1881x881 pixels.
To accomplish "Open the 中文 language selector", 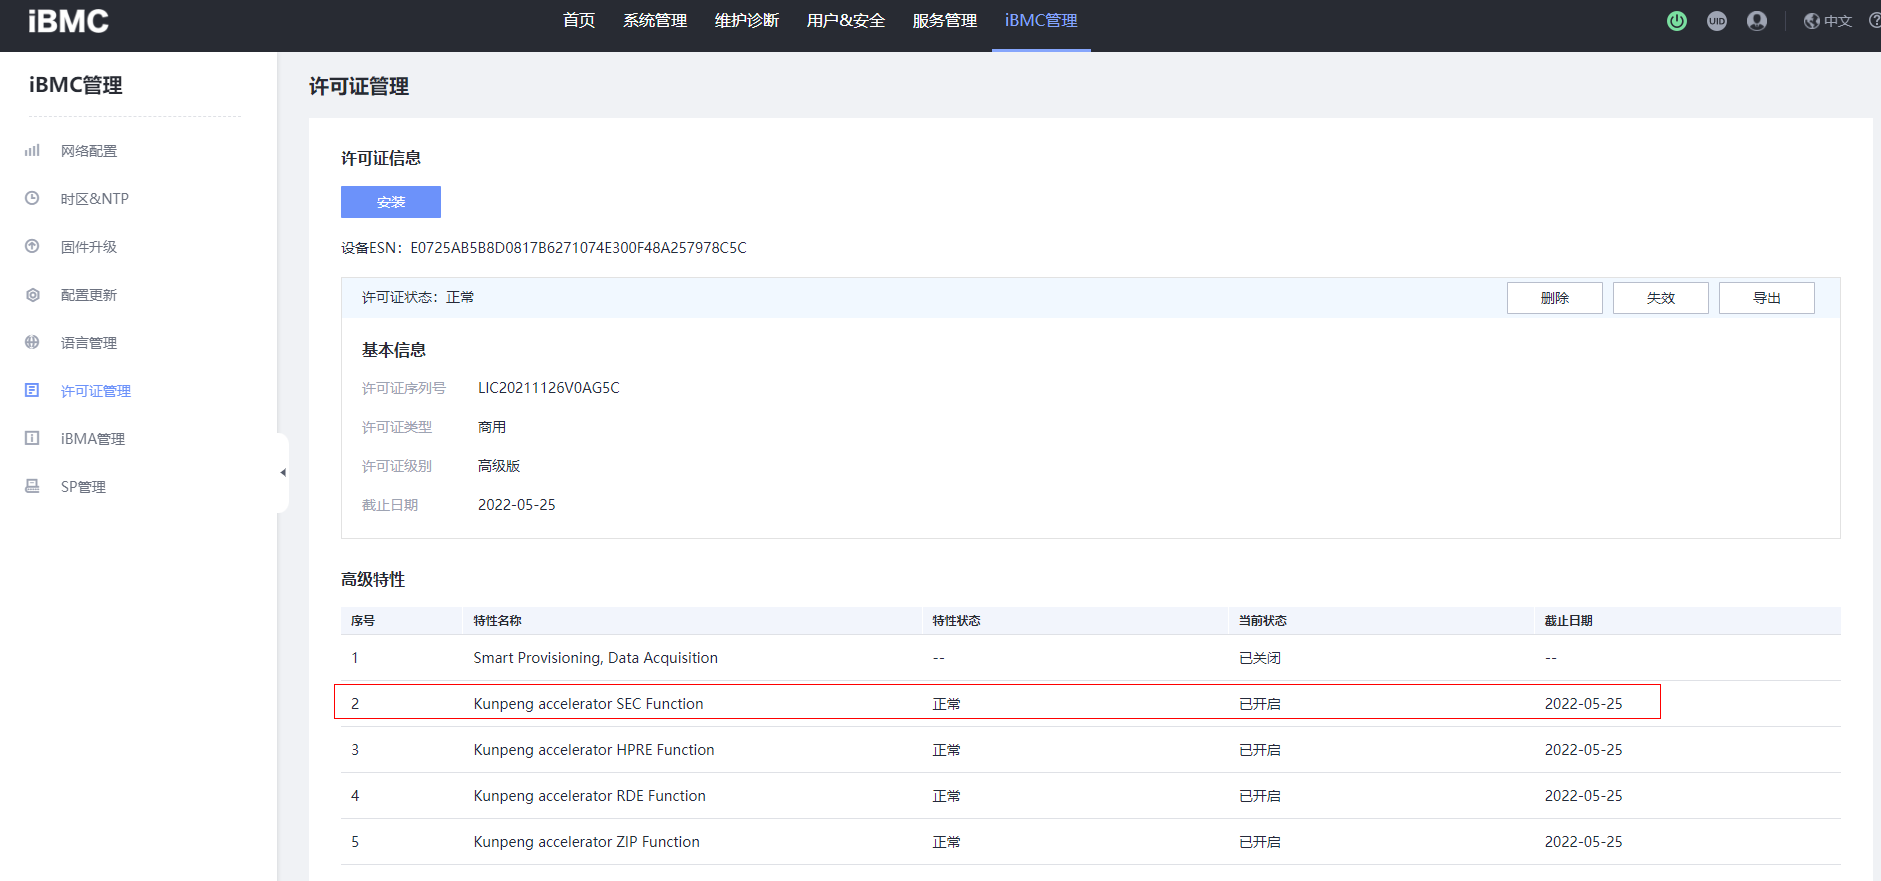I will [1838, 21].
